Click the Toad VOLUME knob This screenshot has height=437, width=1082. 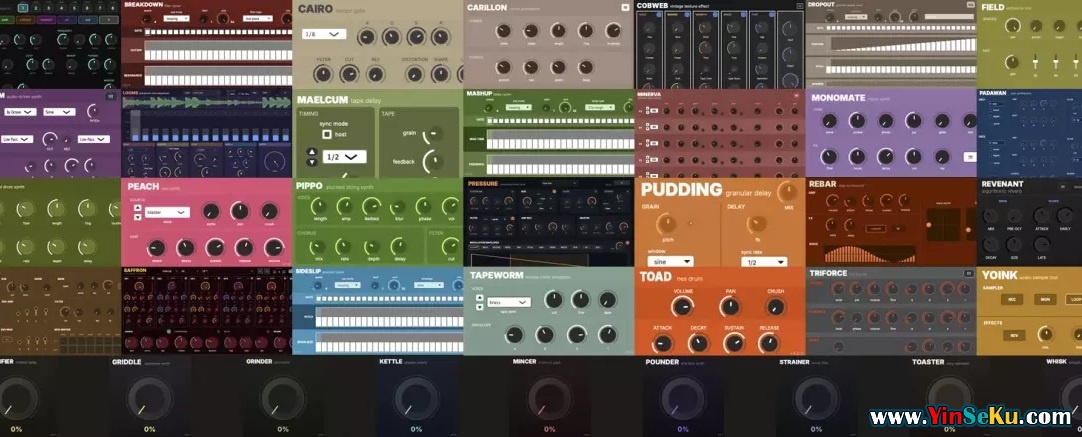683,308
